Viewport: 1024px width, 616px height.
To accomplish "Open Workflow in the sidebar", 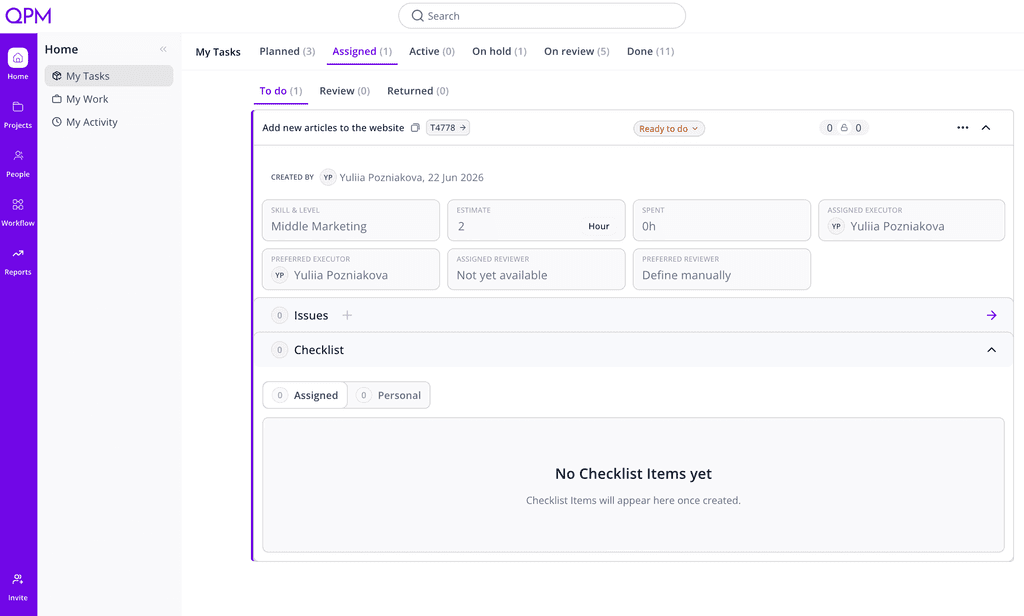I will coord(18,212).
